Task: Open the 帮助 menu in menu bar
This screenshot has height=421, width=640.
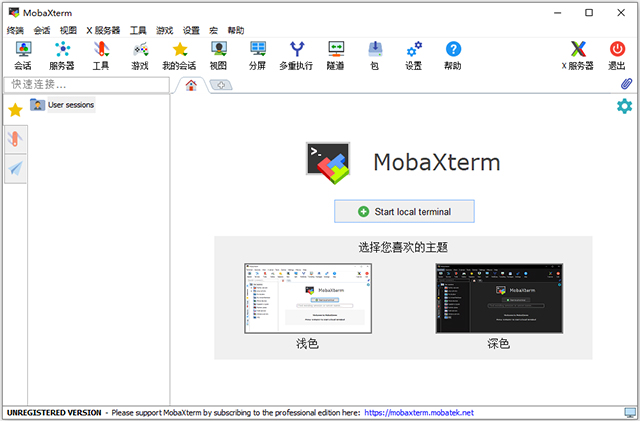Action: coord(236,30)
